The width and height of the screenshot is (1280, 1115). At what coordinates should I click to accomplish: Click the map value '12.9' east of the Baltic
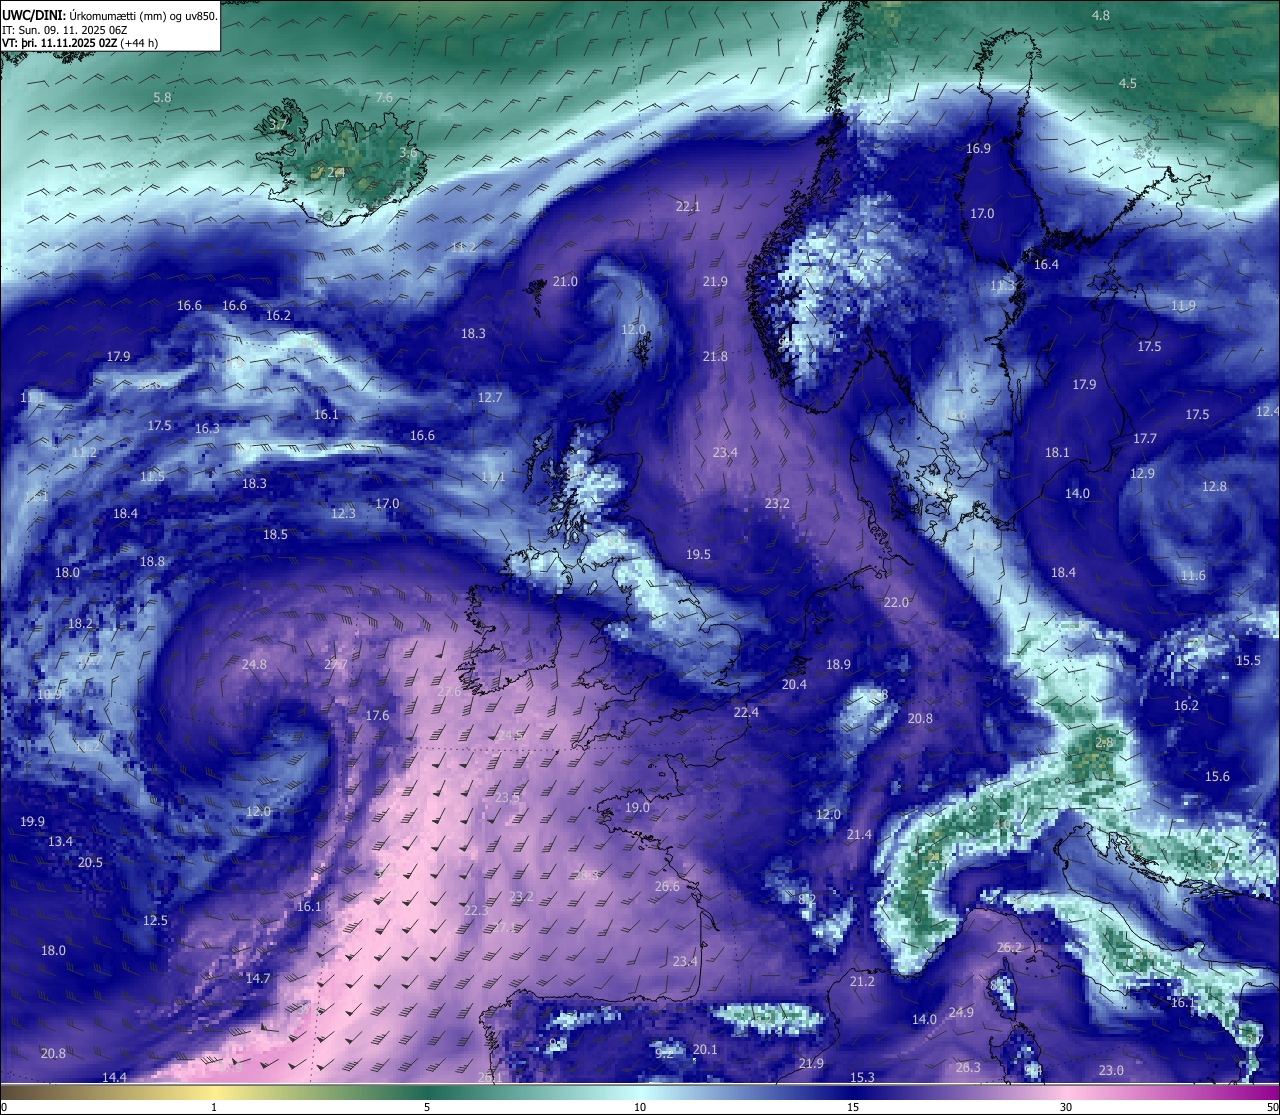coord(1142,474)
